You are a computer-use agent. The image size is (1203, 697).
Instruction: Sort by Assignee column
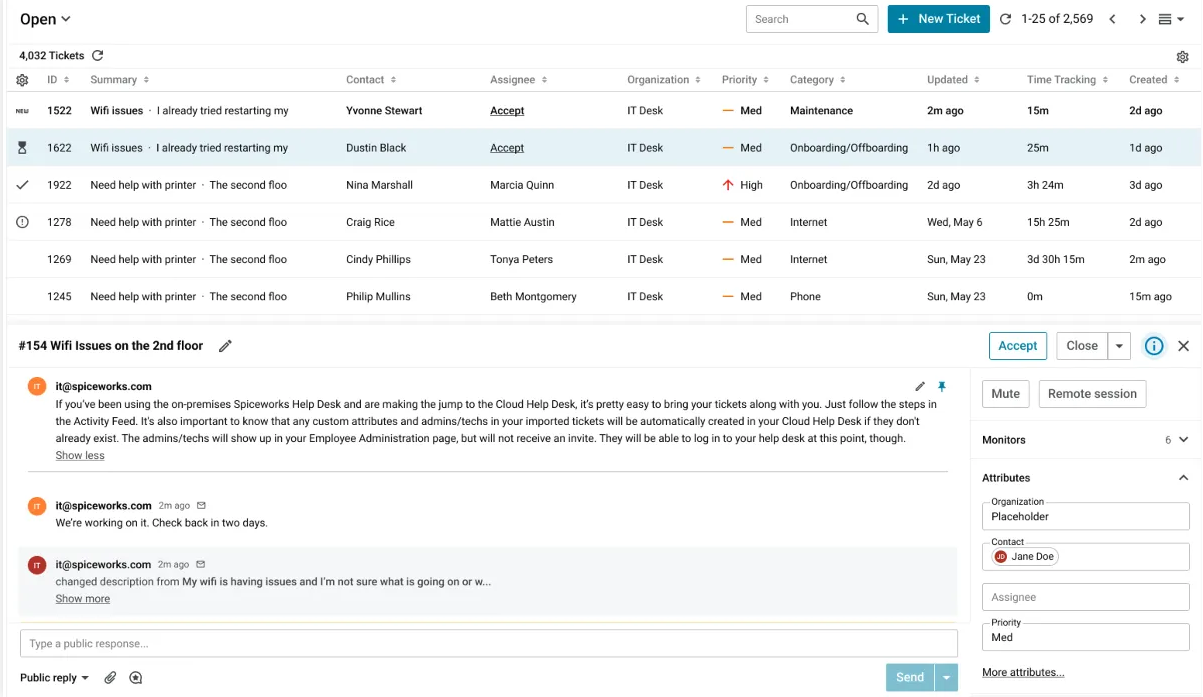pyautogui.click(x=519, y=80)
